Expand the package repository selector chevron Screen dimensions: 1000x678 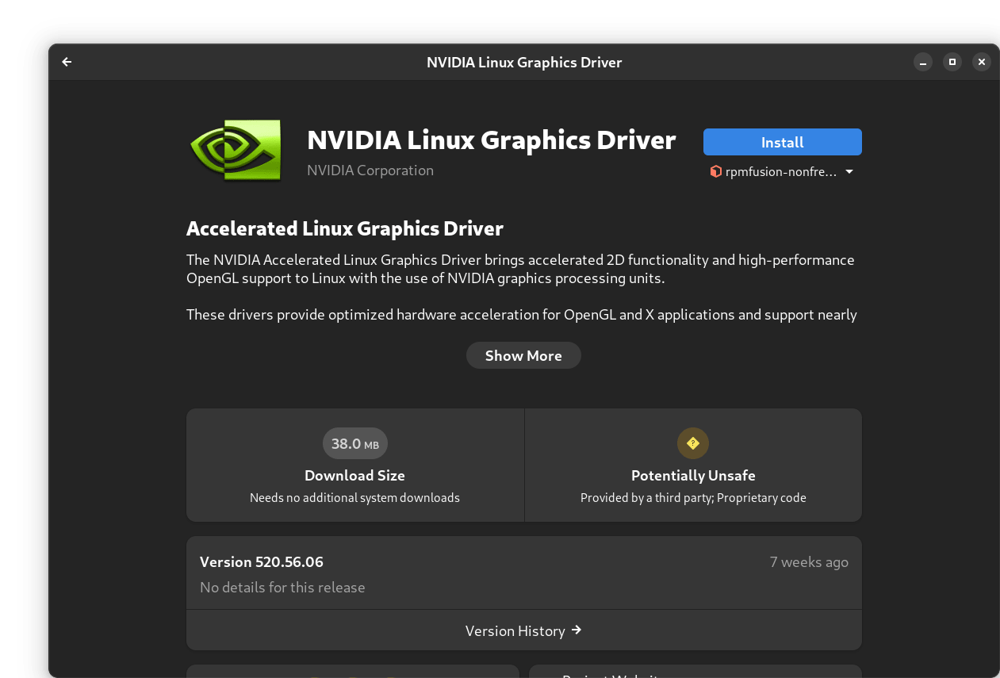pyautogui.click(x=848, y=171)
